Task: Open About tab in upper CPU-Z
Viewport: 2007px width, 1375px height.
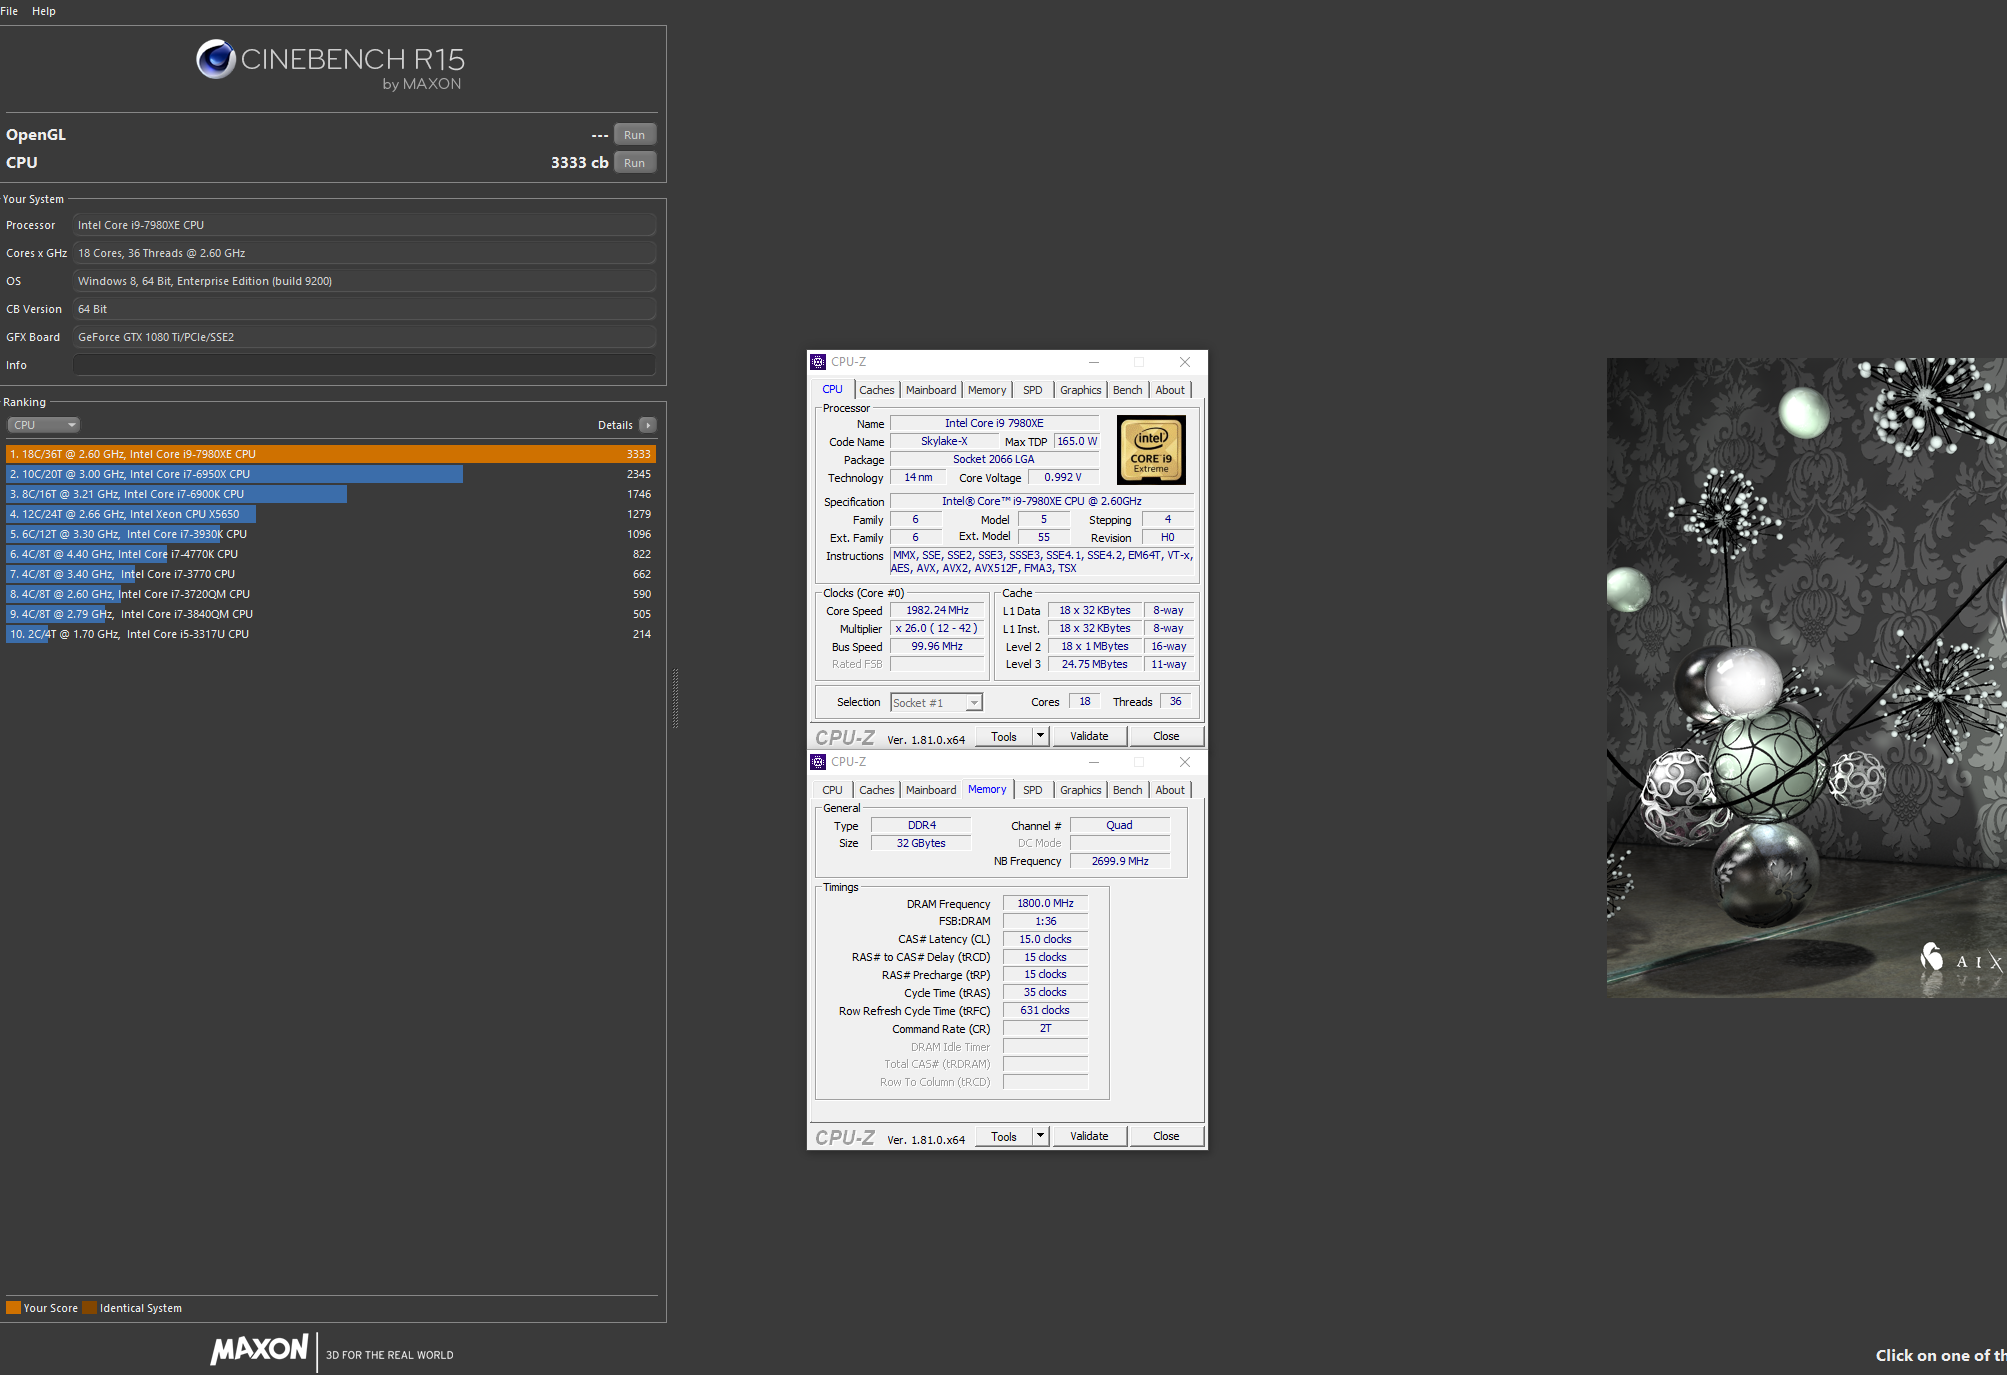Action: pos(1170,390)
